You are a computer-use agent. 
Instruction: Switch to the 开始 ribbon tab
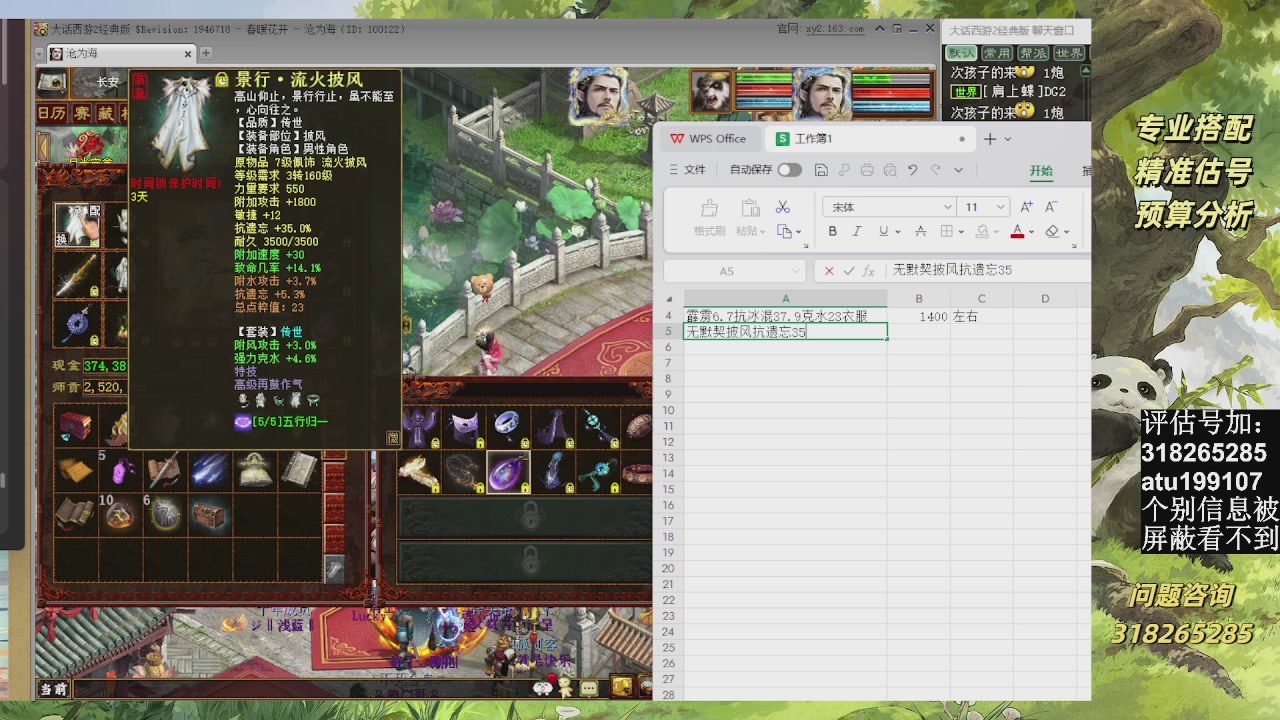point(1041,171)
